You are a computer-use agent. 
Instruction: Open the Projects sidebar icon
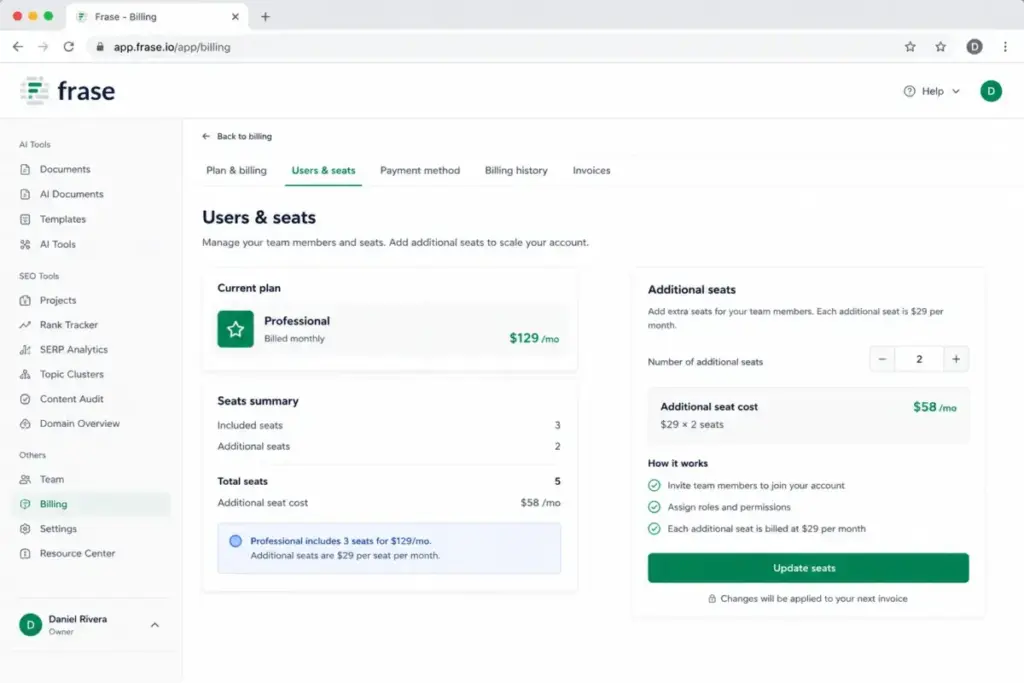25,300
